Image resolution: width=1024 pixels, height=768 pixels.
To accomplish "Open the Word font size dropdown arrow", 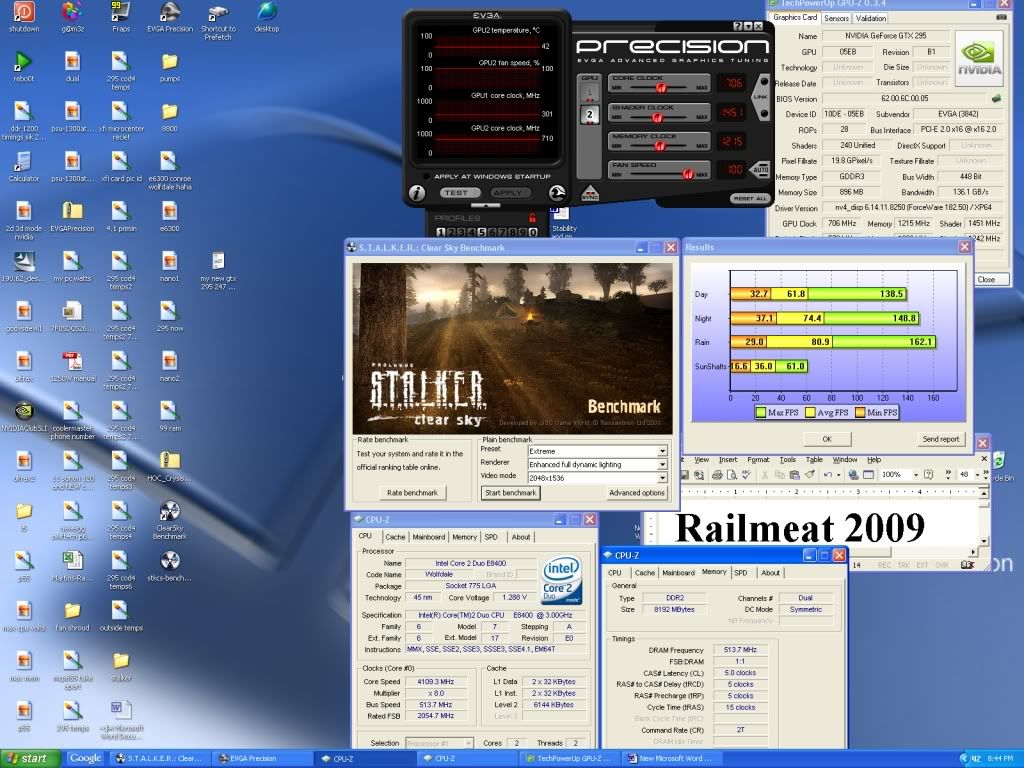I will [978, 475].
